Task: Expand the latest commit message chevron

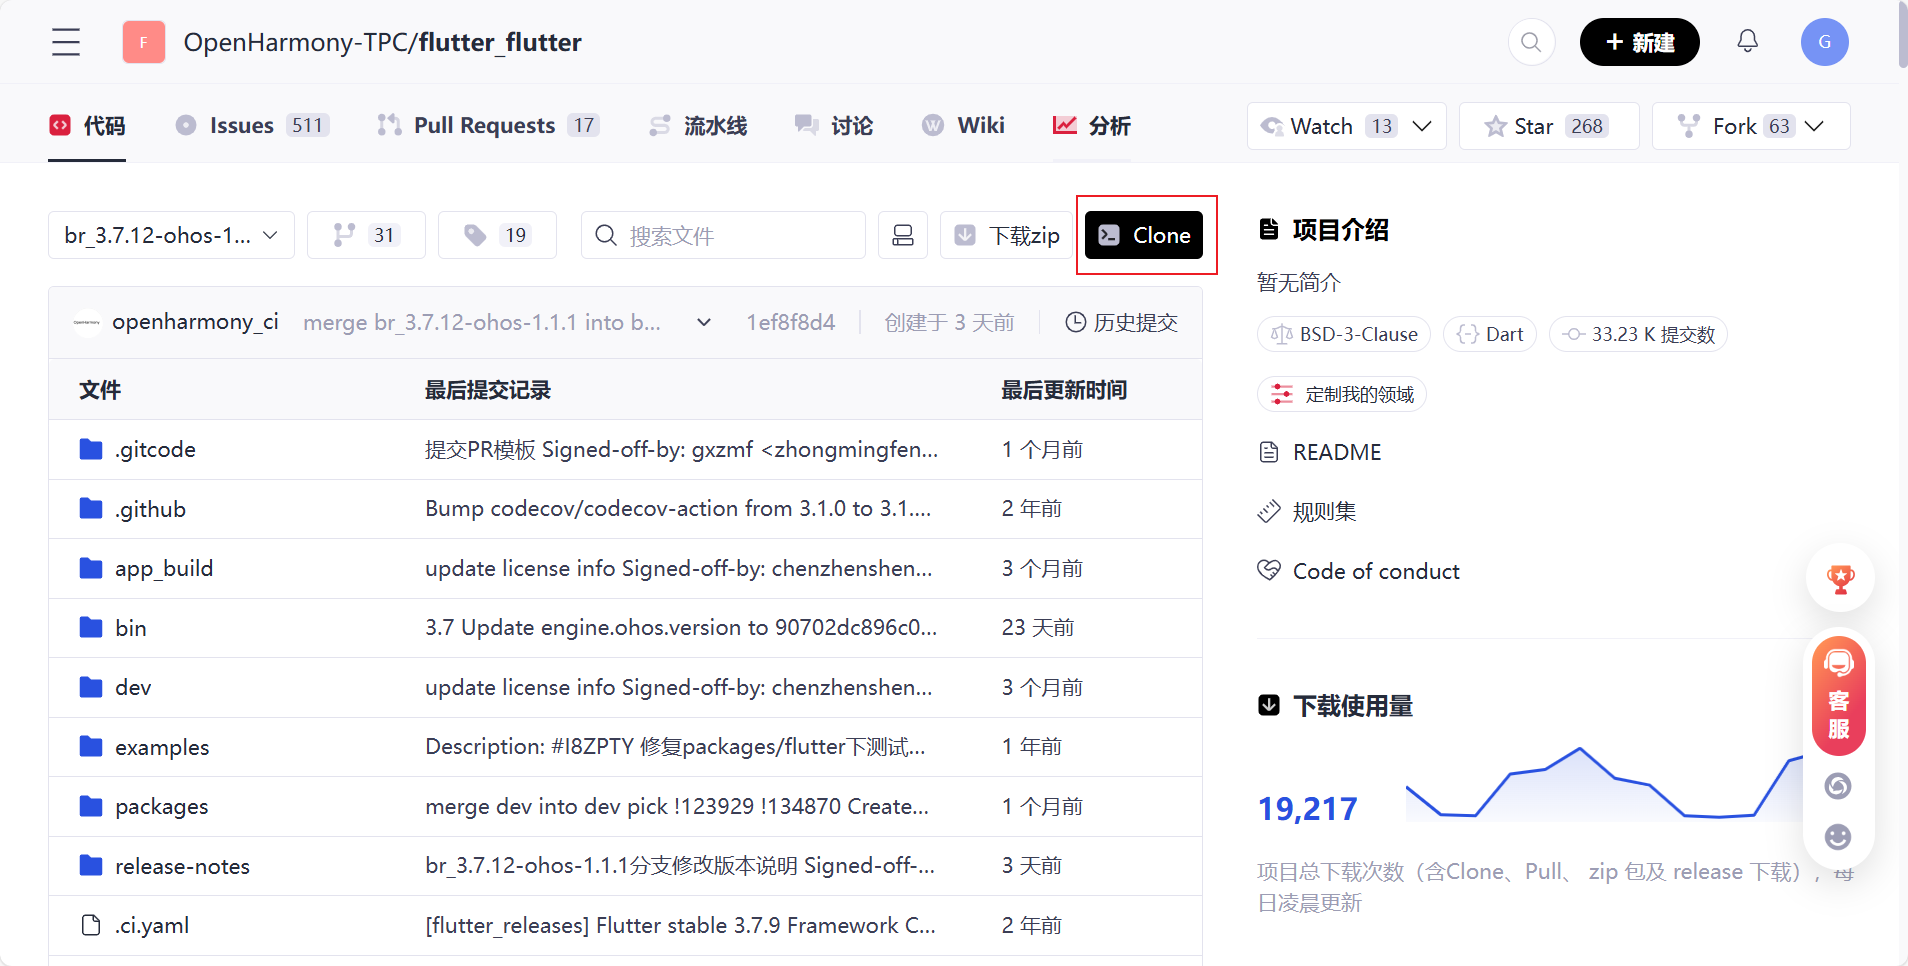Action: coord(704,322)
